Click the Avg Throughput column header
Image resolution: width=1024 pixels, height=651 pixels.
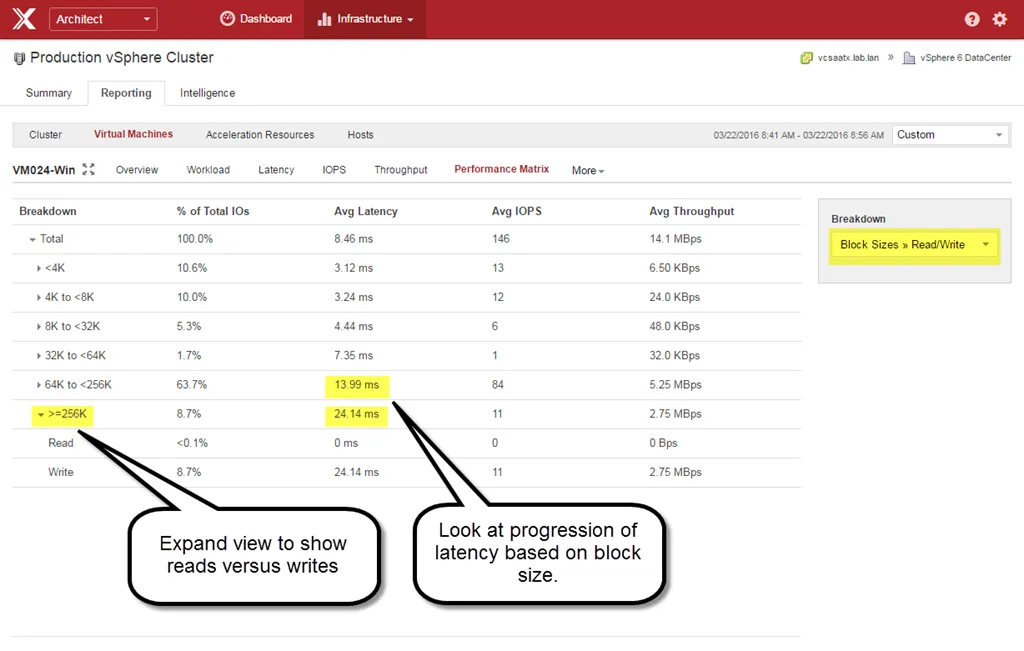tap(692, 211)
